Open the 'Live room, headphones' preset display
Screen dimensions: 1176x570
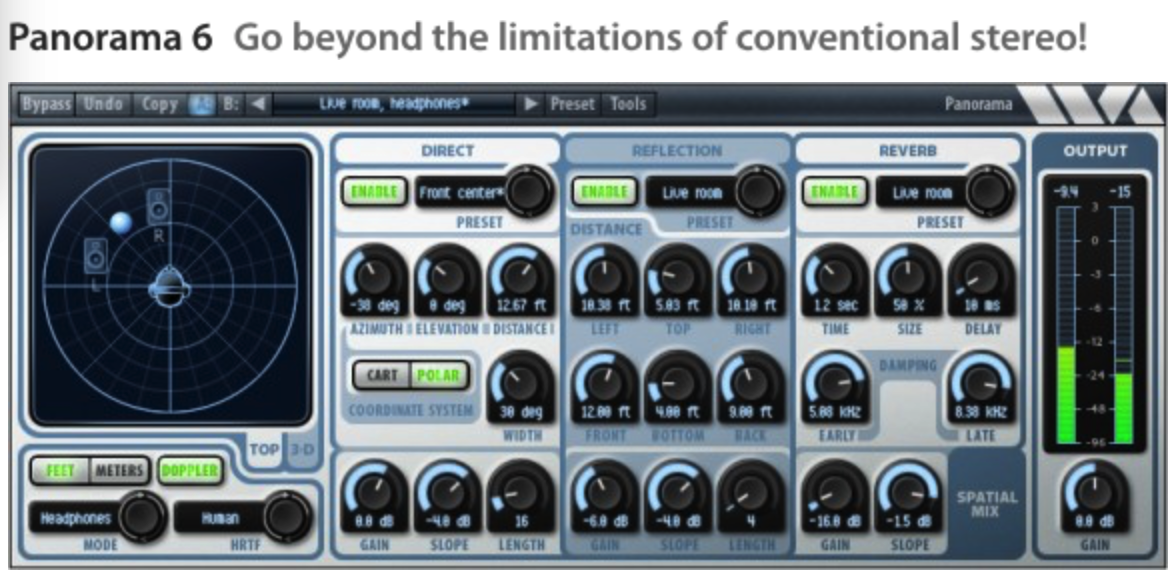394,104
